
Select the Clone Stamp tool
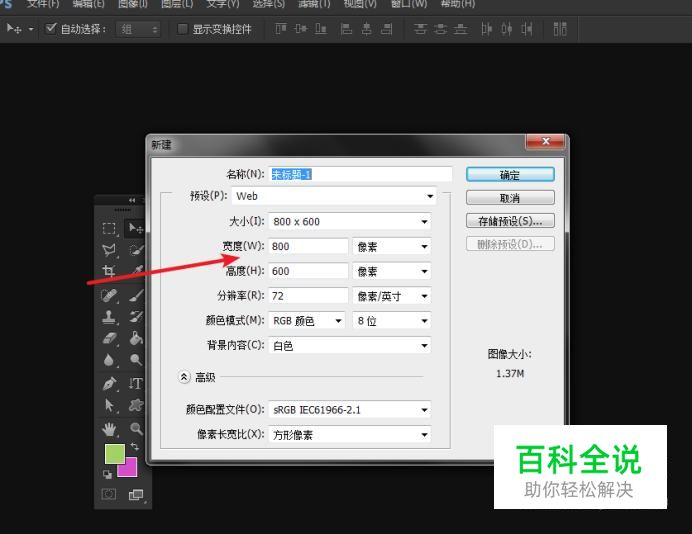pos(109,316)
